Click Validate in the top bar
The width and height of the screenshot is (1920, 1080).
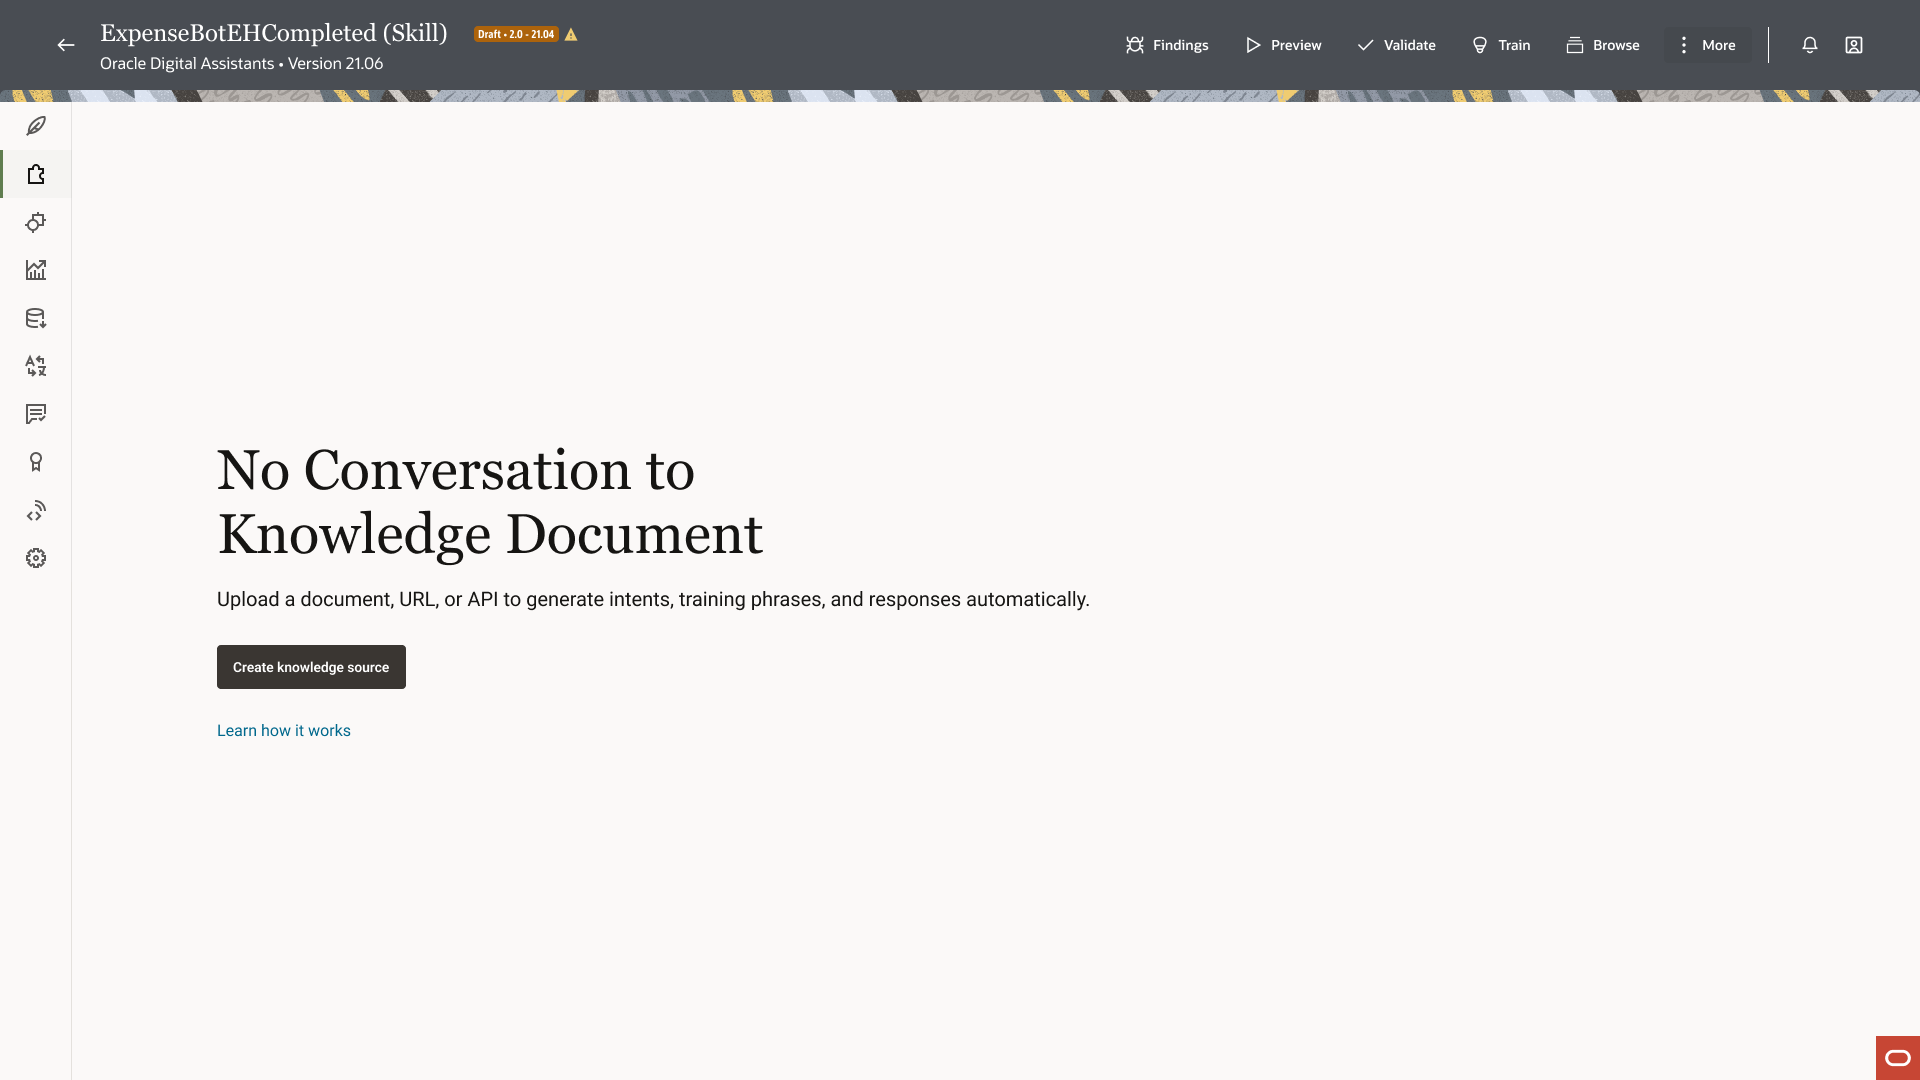pos(1396,45)
